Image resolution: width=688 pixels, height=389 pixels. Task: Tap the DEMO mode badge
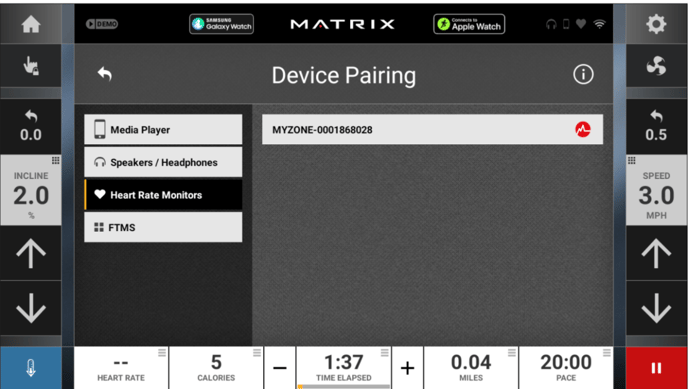(102, 24)
